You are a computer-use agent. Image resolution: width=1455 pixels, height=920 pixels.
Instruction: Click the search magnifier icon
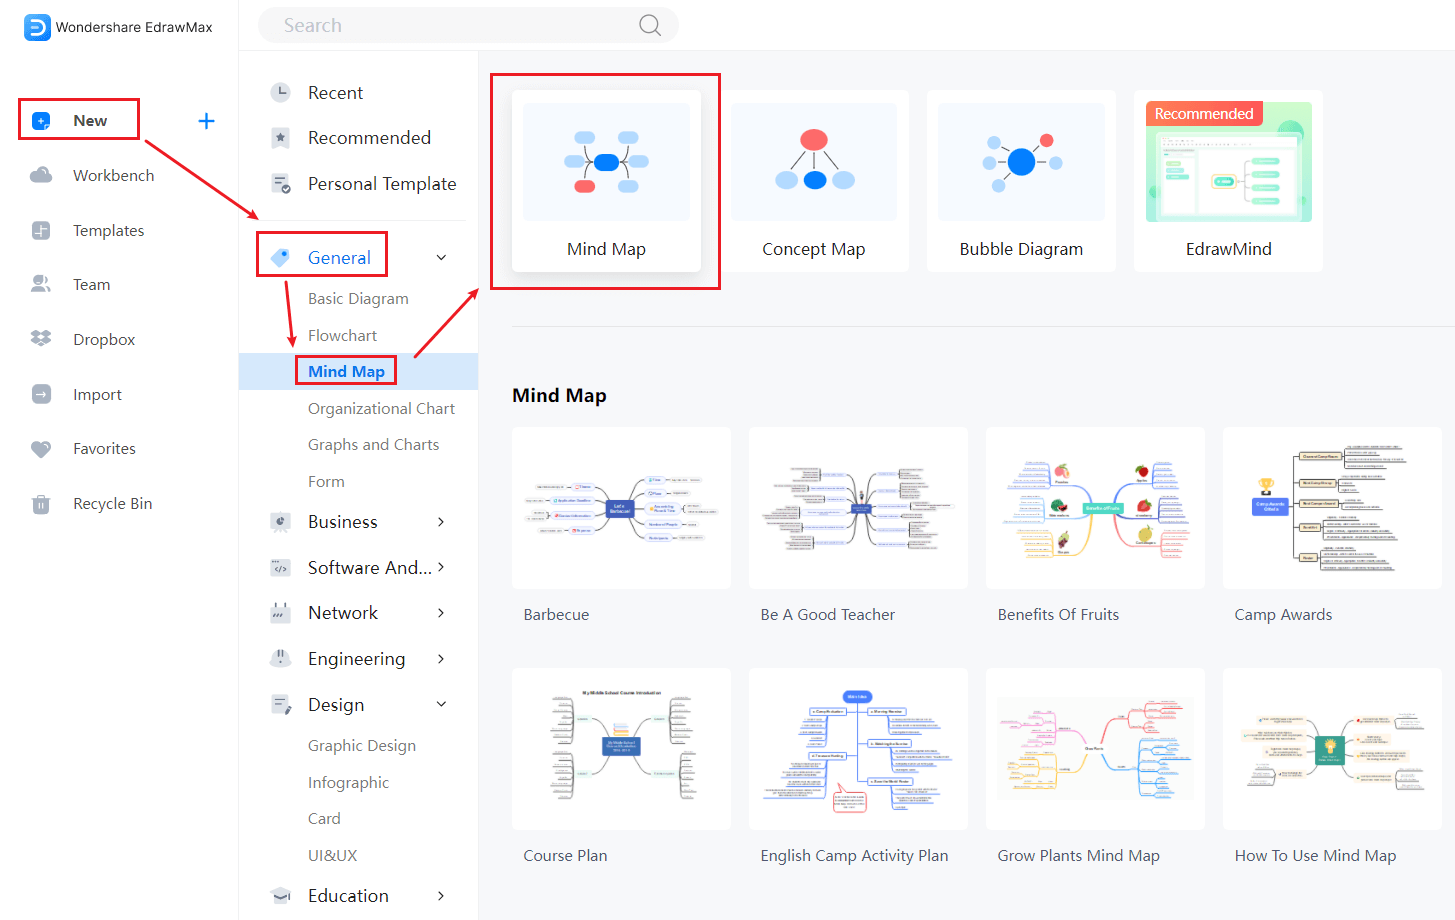pyautogui.click(x=650, y=26)
